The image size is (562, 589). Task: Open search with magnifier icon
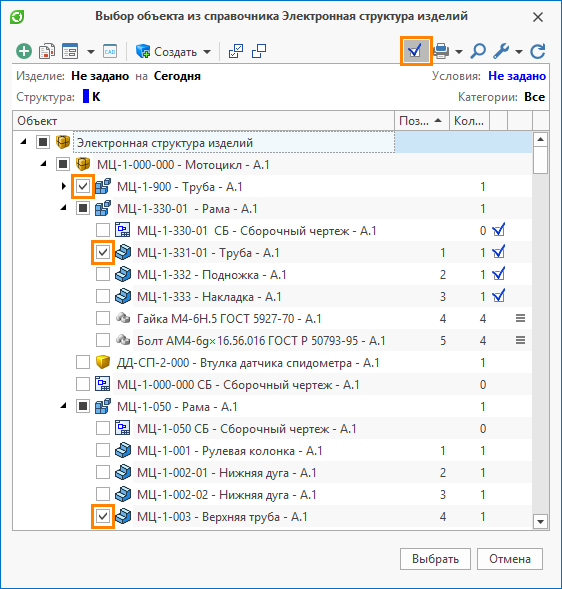point(478,51)
